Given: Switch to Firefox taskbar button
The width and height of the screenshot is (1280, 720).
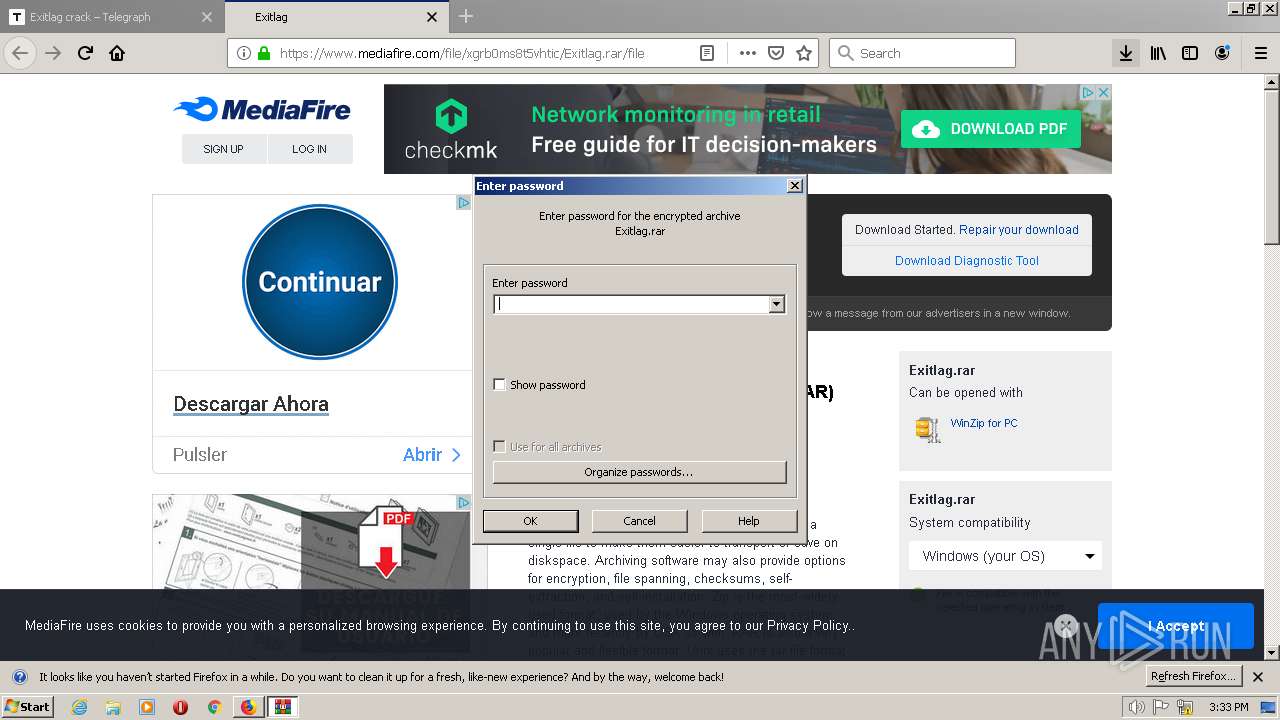Looking at the screenshot, I should point(248,707).
